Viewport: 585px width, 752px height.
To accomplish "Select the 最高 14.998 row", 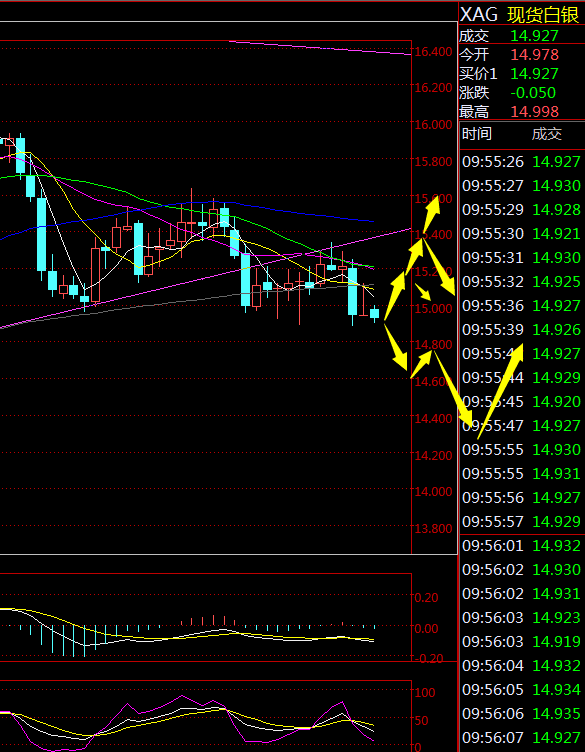I will coord(522,111).
